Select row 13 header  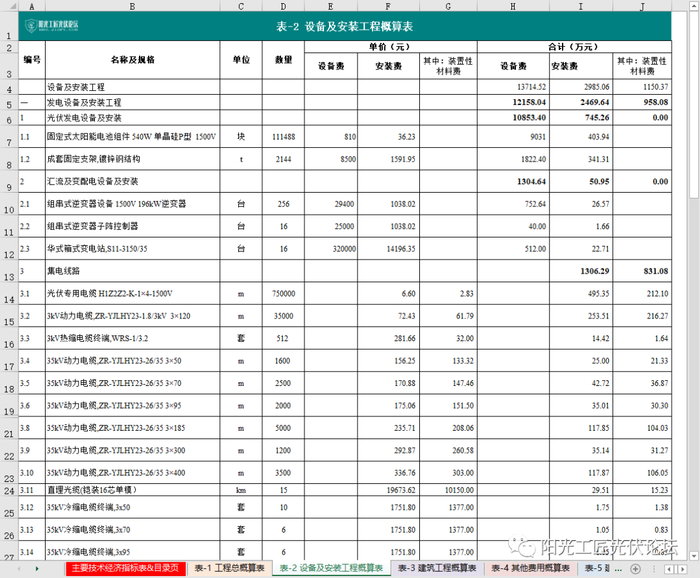[9, 271]
